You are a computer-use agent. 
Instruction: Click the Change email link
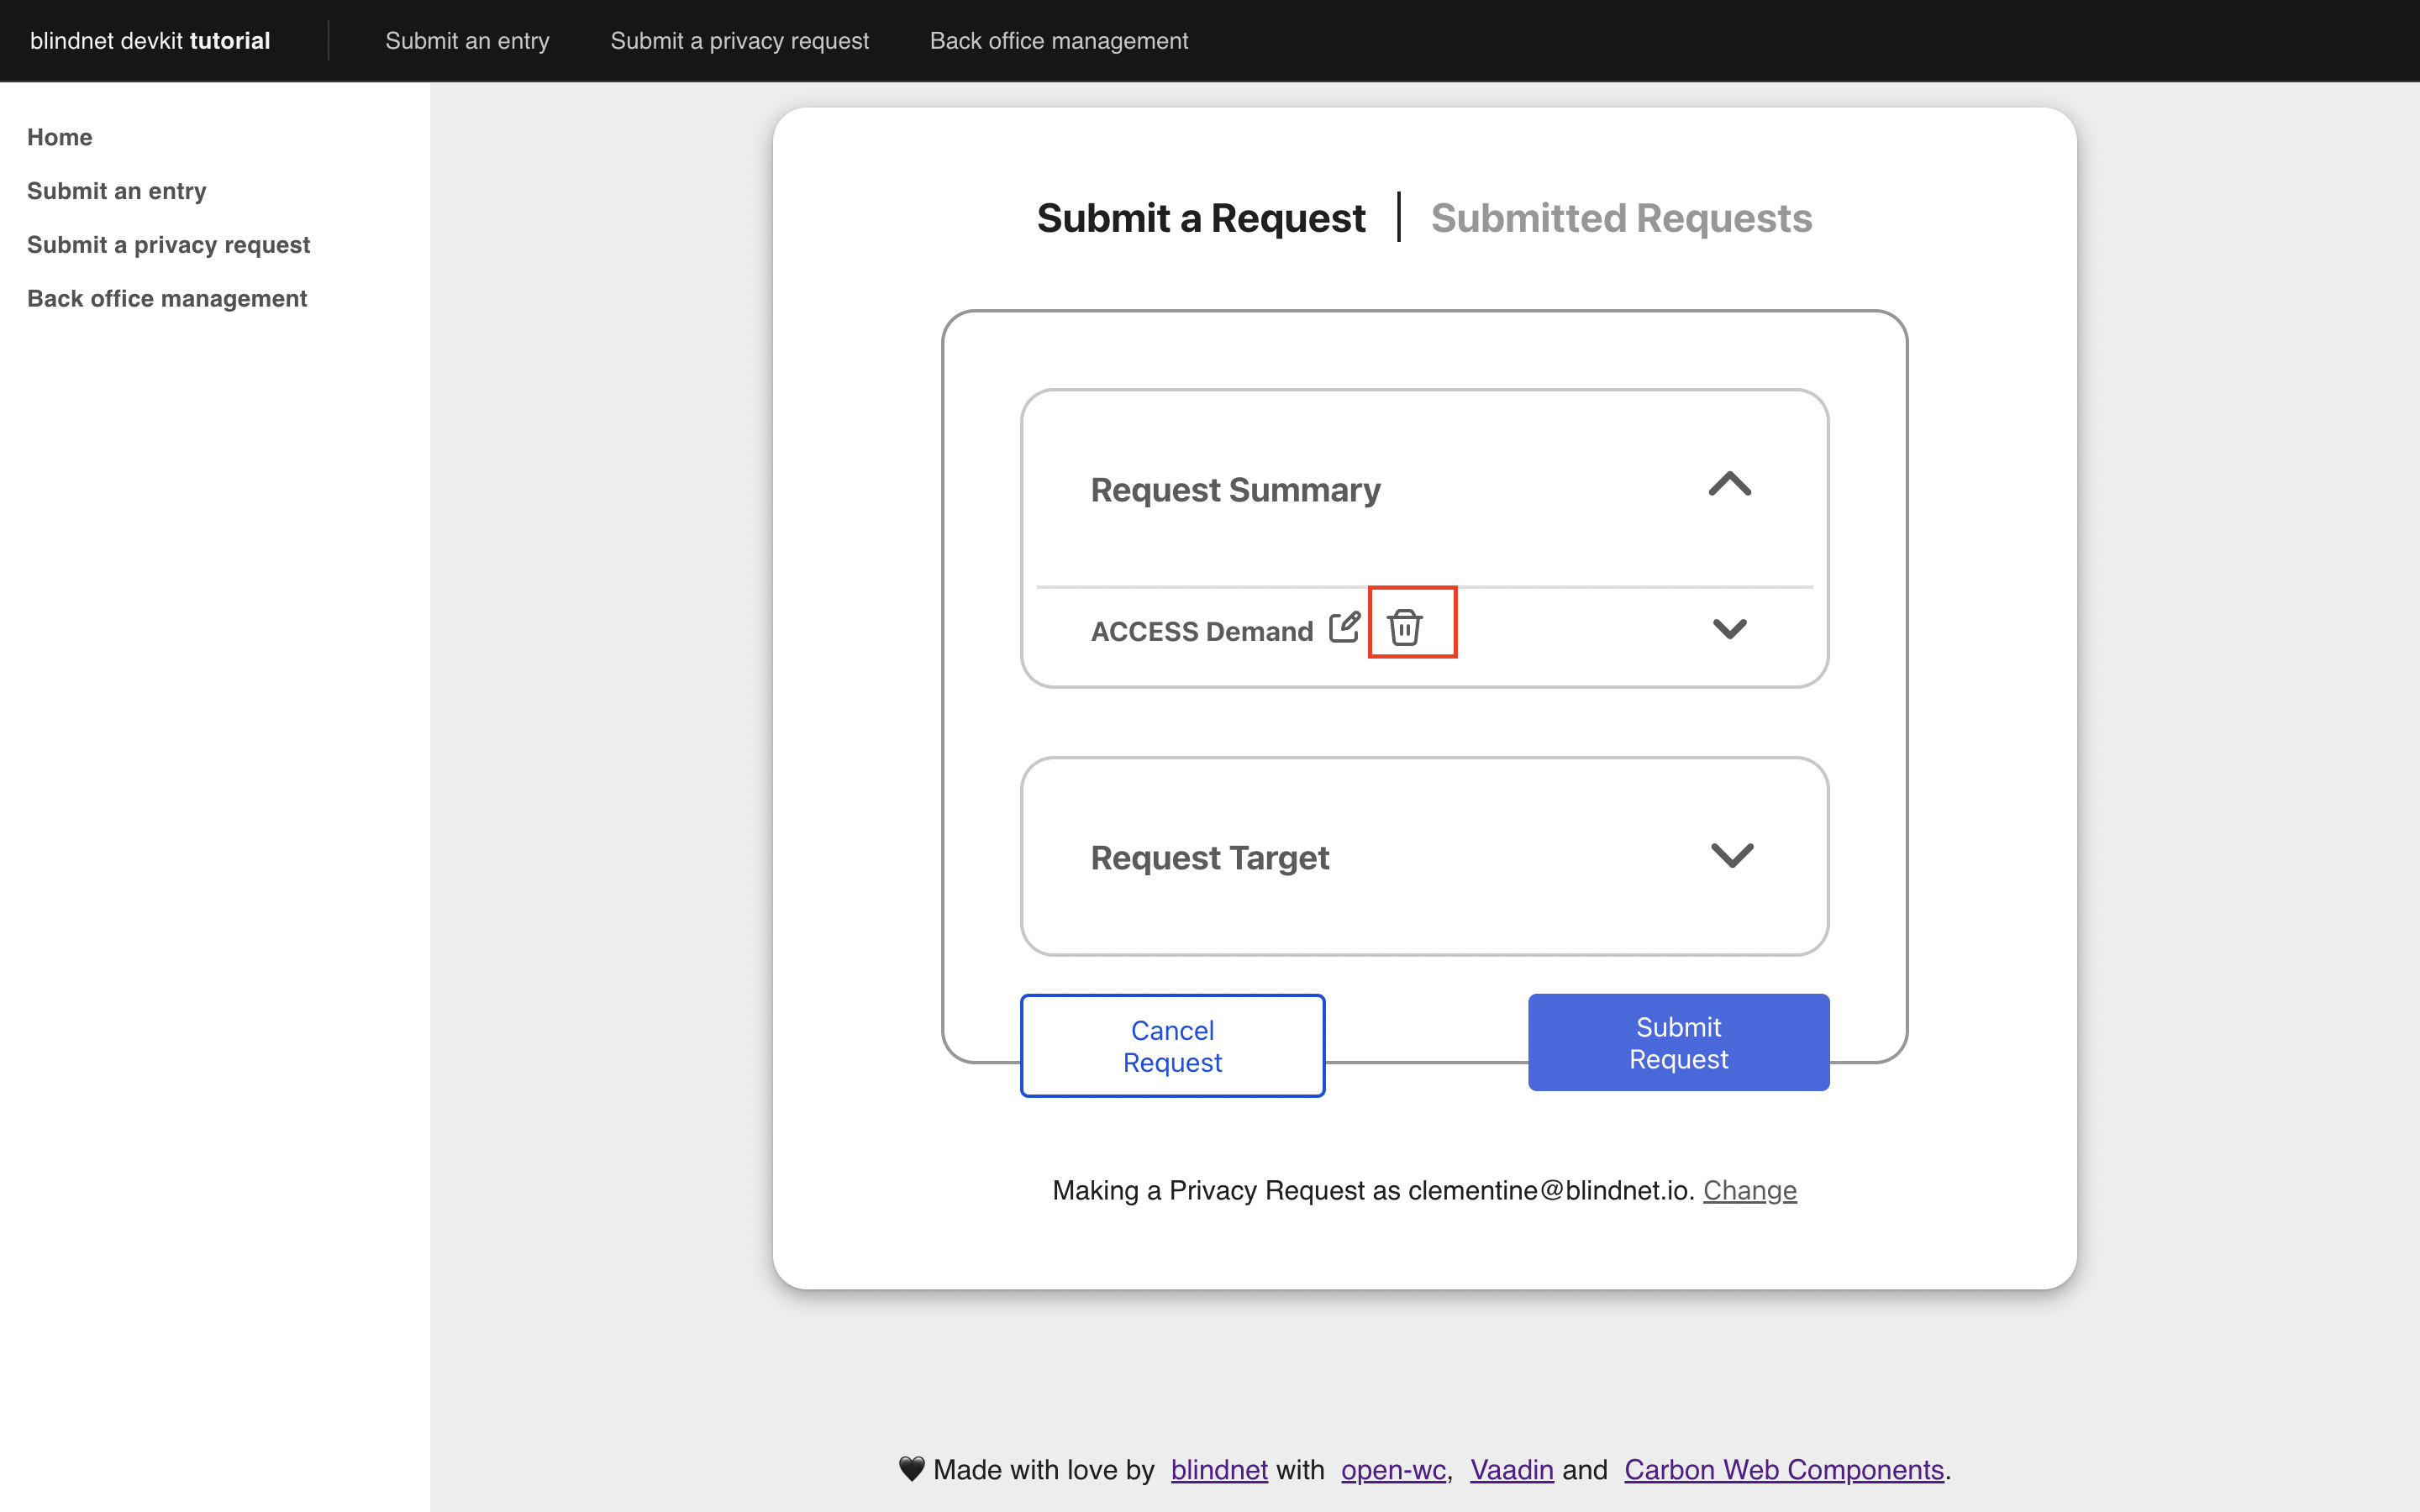pos(1749,1190)
